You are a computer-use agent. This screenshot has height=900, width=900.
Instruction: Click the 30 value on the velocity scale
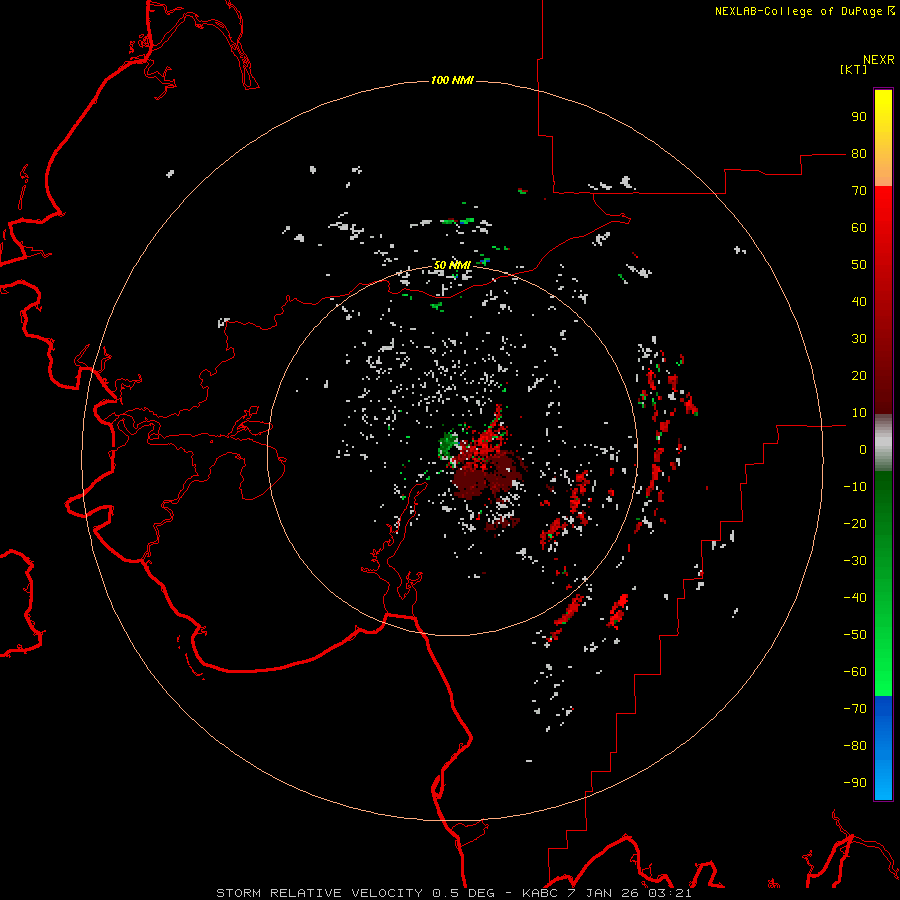[859, 339]
